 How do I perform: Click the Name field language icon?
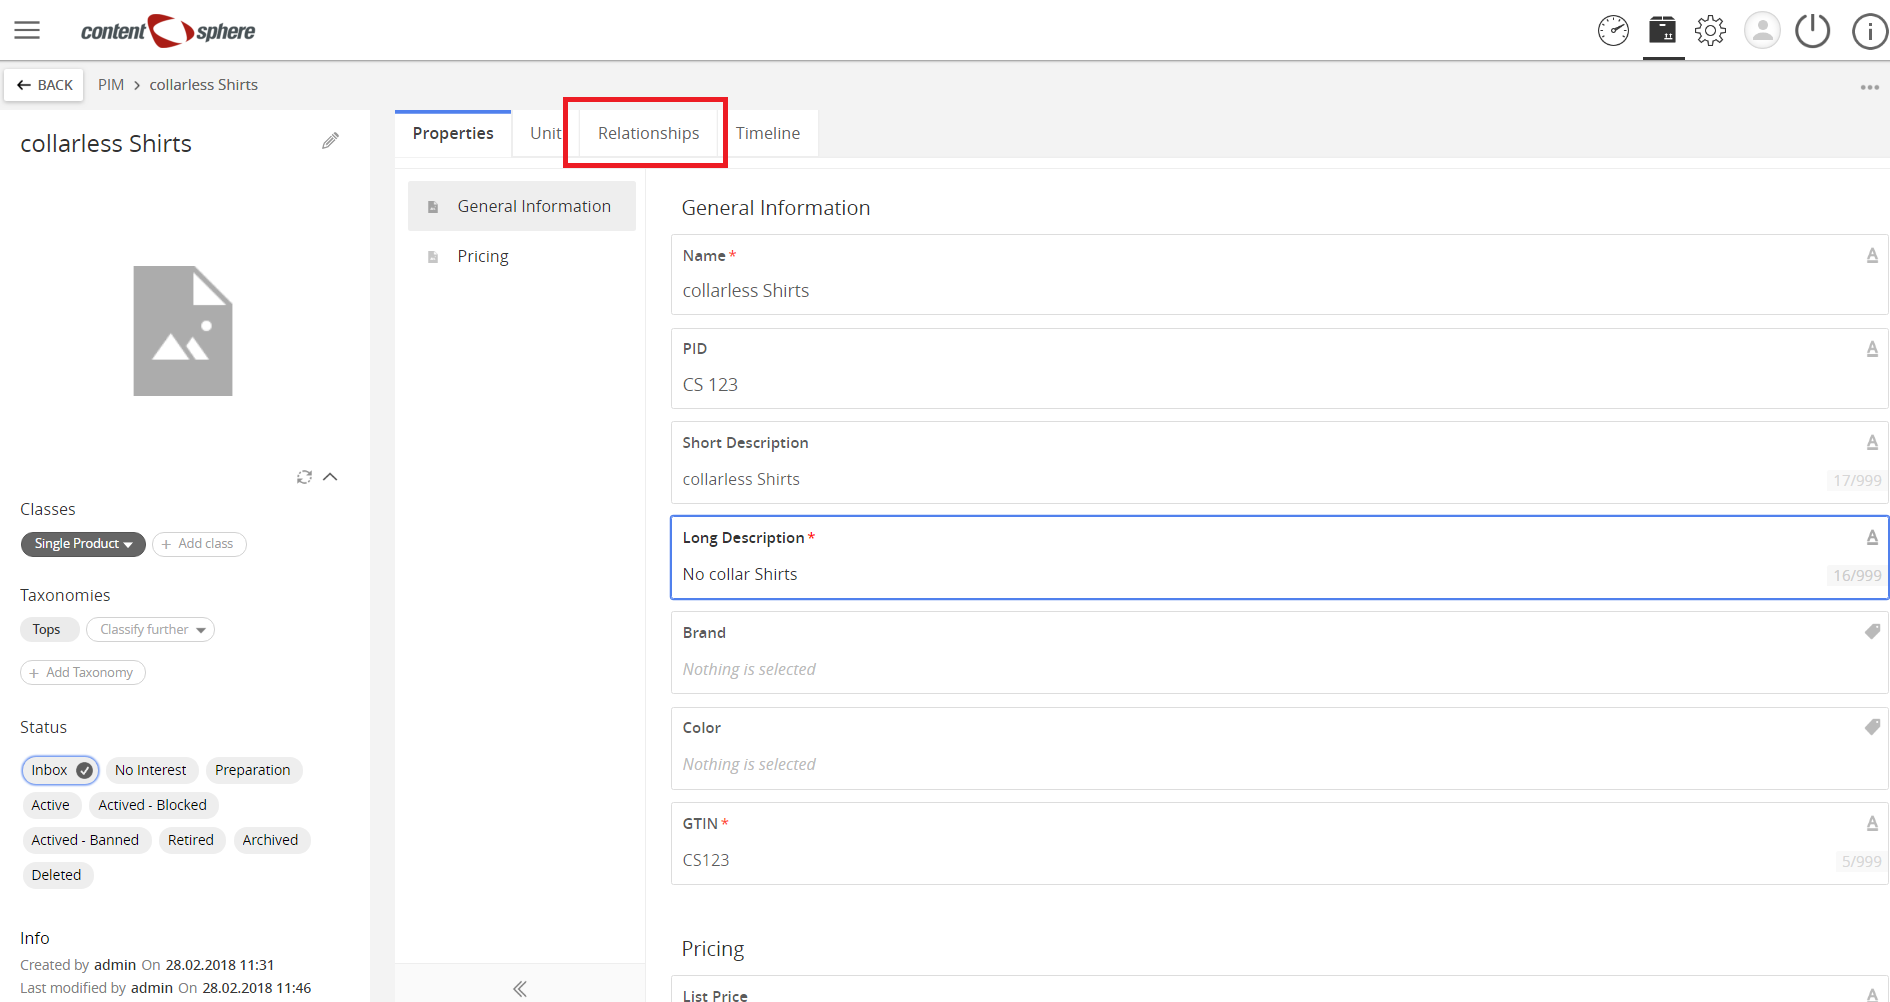tap(1872, 256)
